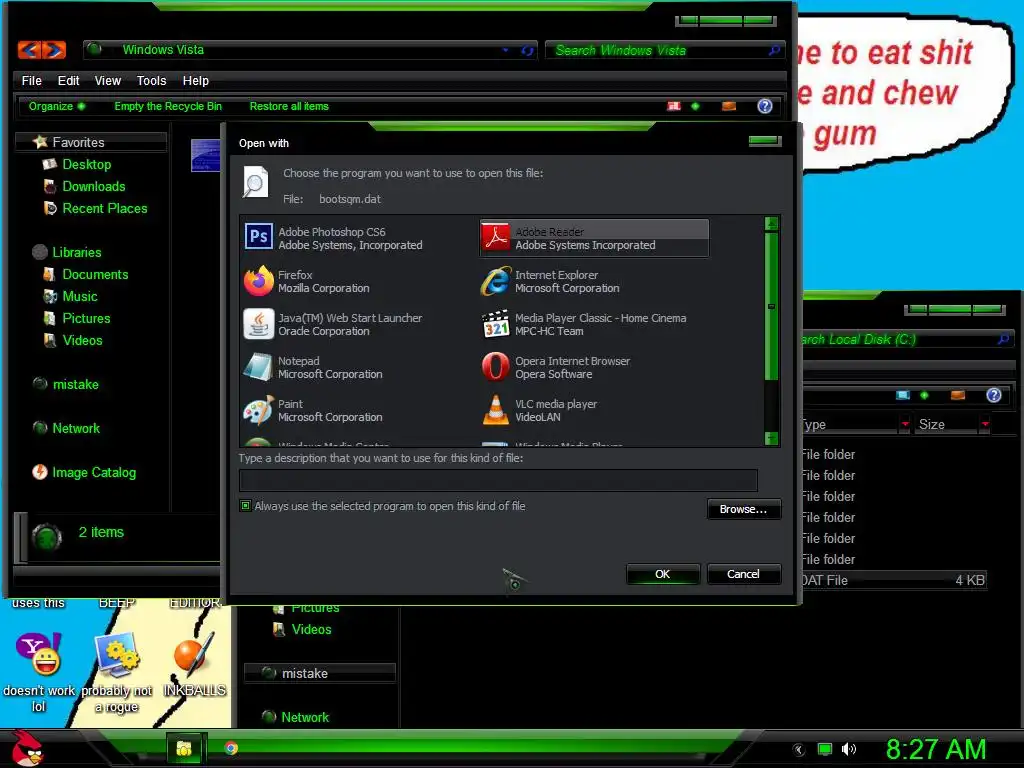The image size is (1024, 768).
Task: Pick Media Player Classic - Home Cinema
Action: tap(594, 325)
